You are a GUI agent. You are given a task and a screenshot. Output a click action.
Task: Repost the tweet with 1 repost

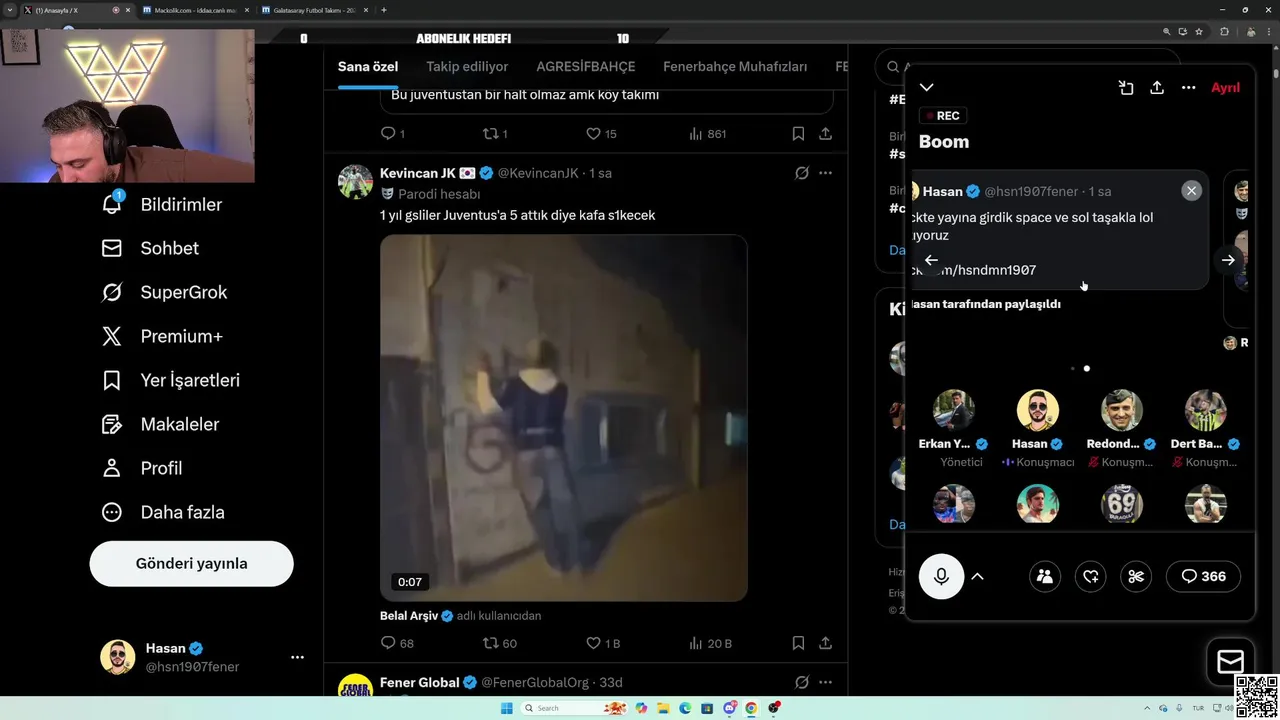pos(495,133)
